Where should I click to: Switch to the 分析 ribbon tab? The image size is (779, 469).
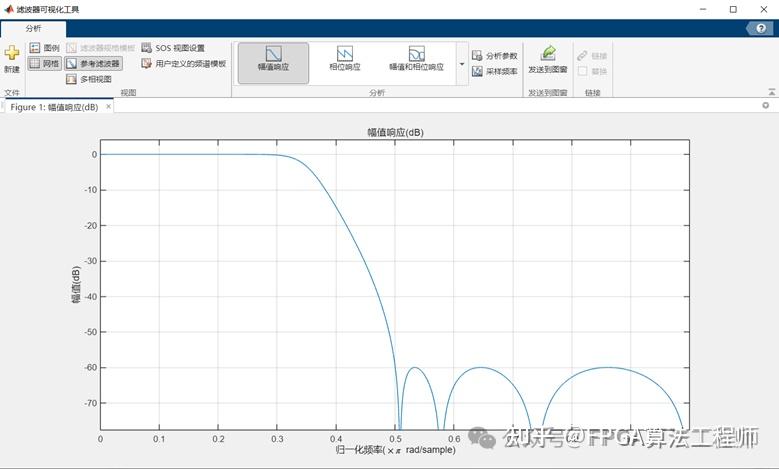33,29
